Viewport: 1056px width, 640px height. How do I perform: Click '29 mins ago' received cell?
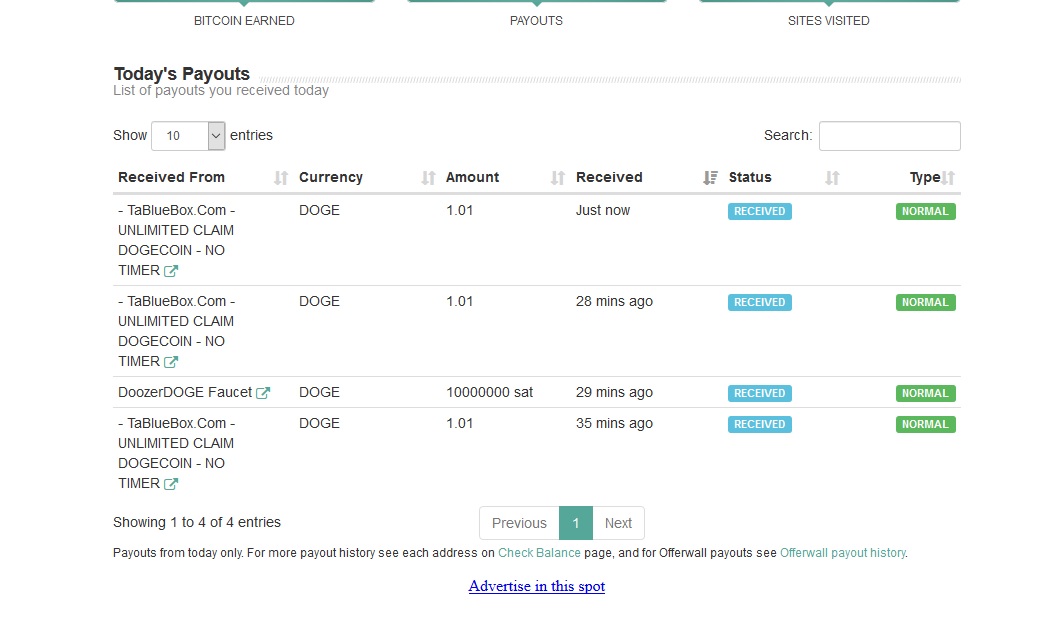pyautogui.click(x=614, y=393)
